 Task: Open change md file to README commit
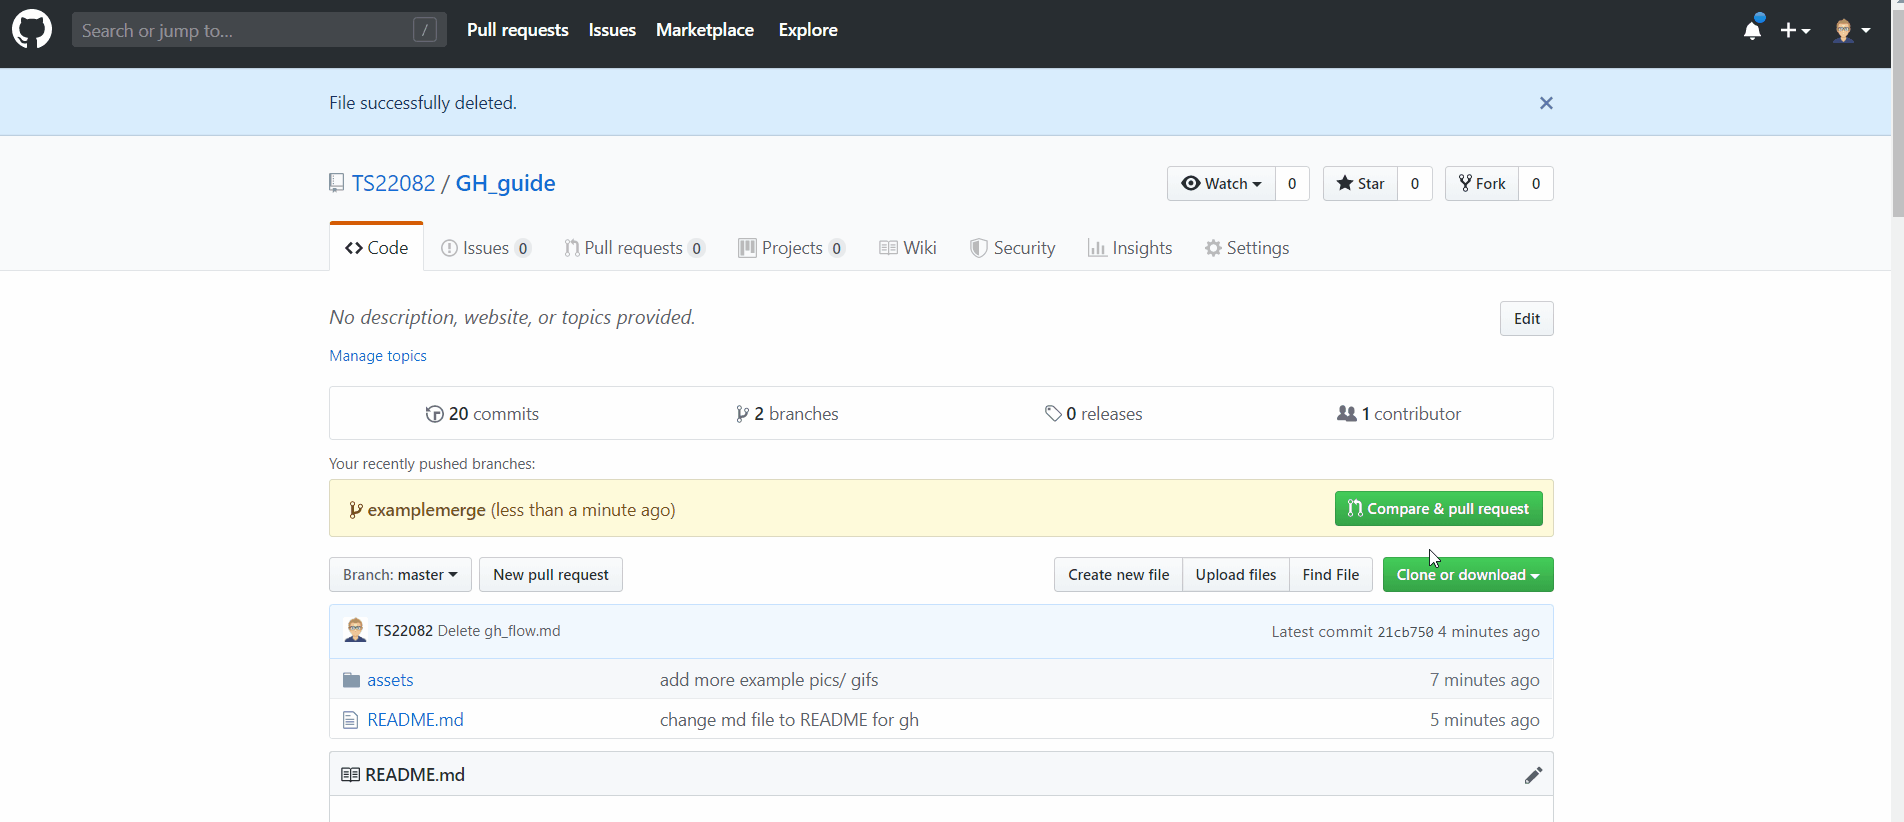click(x=789, y=720)
